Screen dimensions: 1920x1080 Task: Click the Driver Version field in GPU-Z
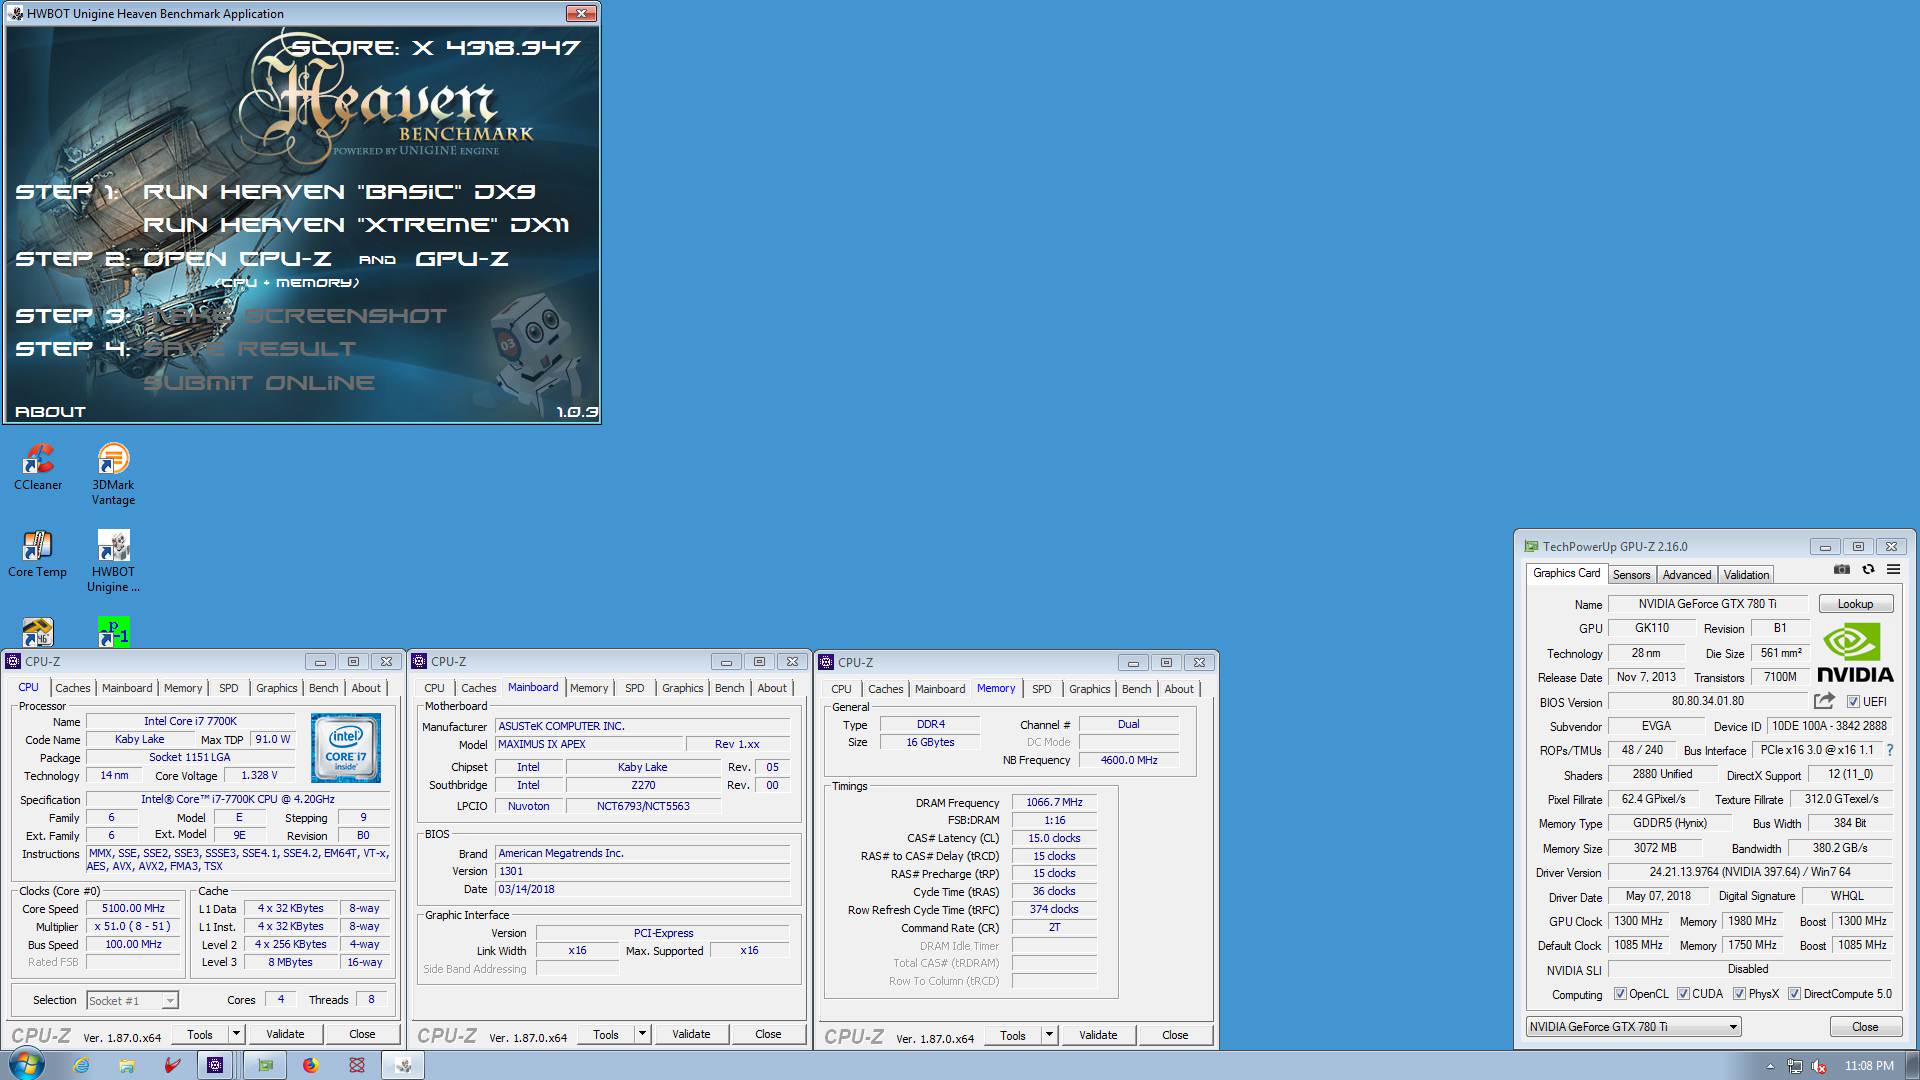pyautogui.click(x=1750, y=872)
